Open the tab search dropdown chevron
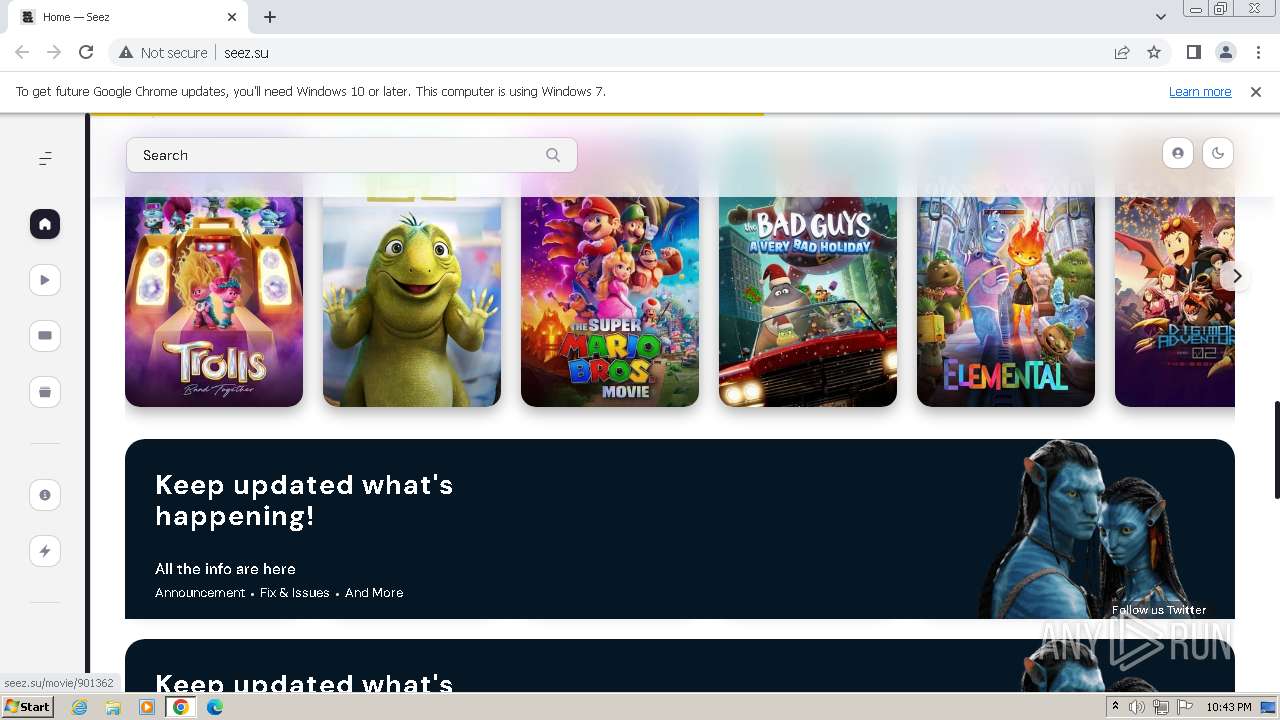This screenshot has width=1280, height=720. pos(1160,17)
